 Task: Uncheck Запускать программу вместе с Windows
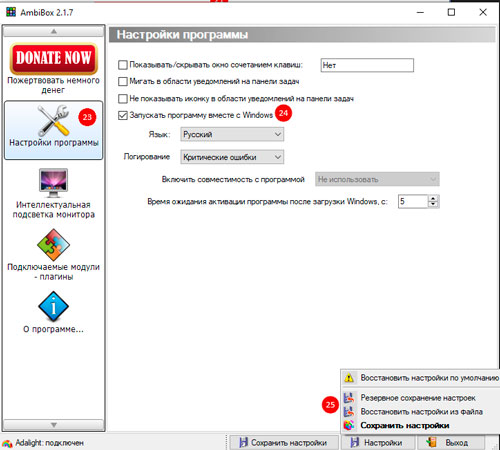(123, 115)
